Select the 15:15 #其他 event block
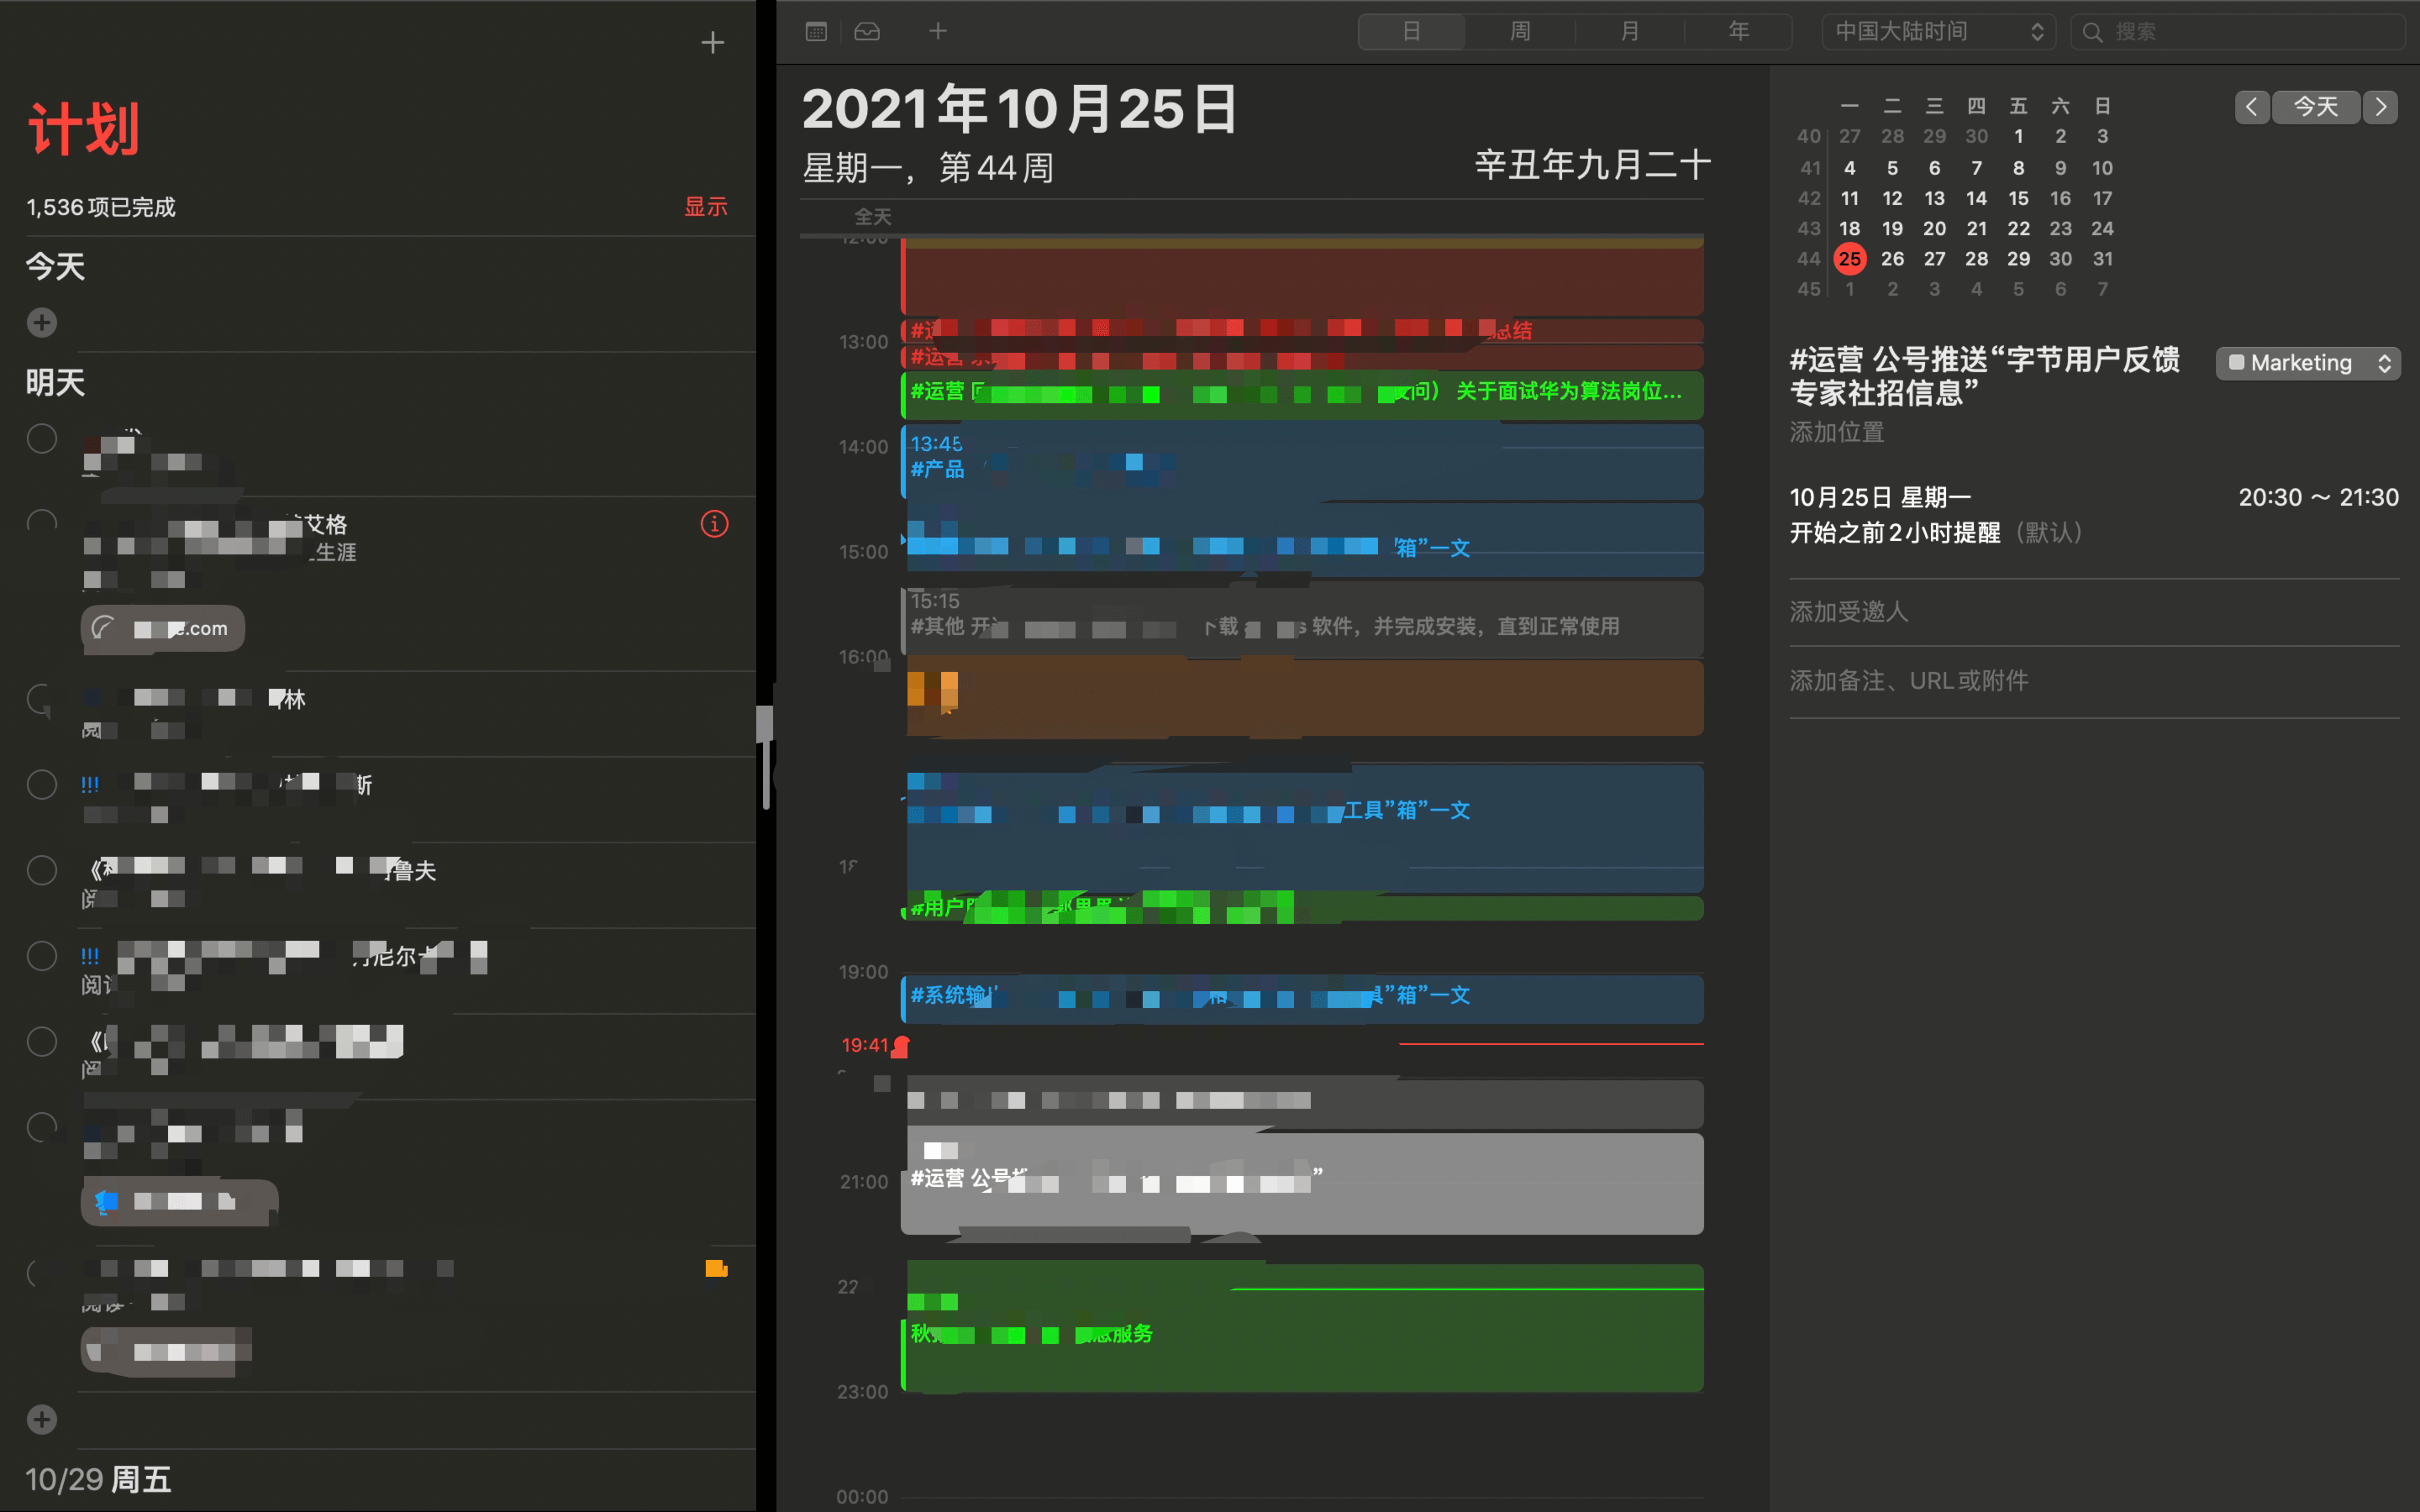Screen dimensions: 2420x1512 (x=1302, y=618)
